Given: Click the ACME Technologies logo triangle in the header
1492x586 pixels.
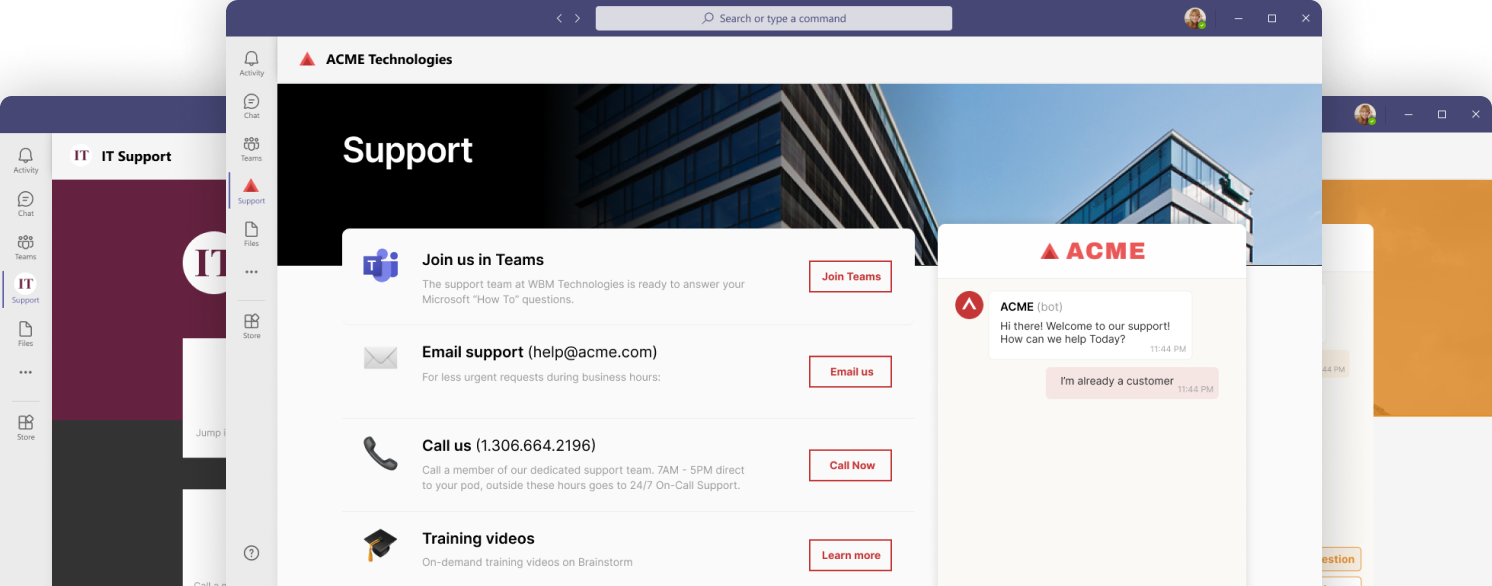Looking at the screenshot, I should pos(308,59).
